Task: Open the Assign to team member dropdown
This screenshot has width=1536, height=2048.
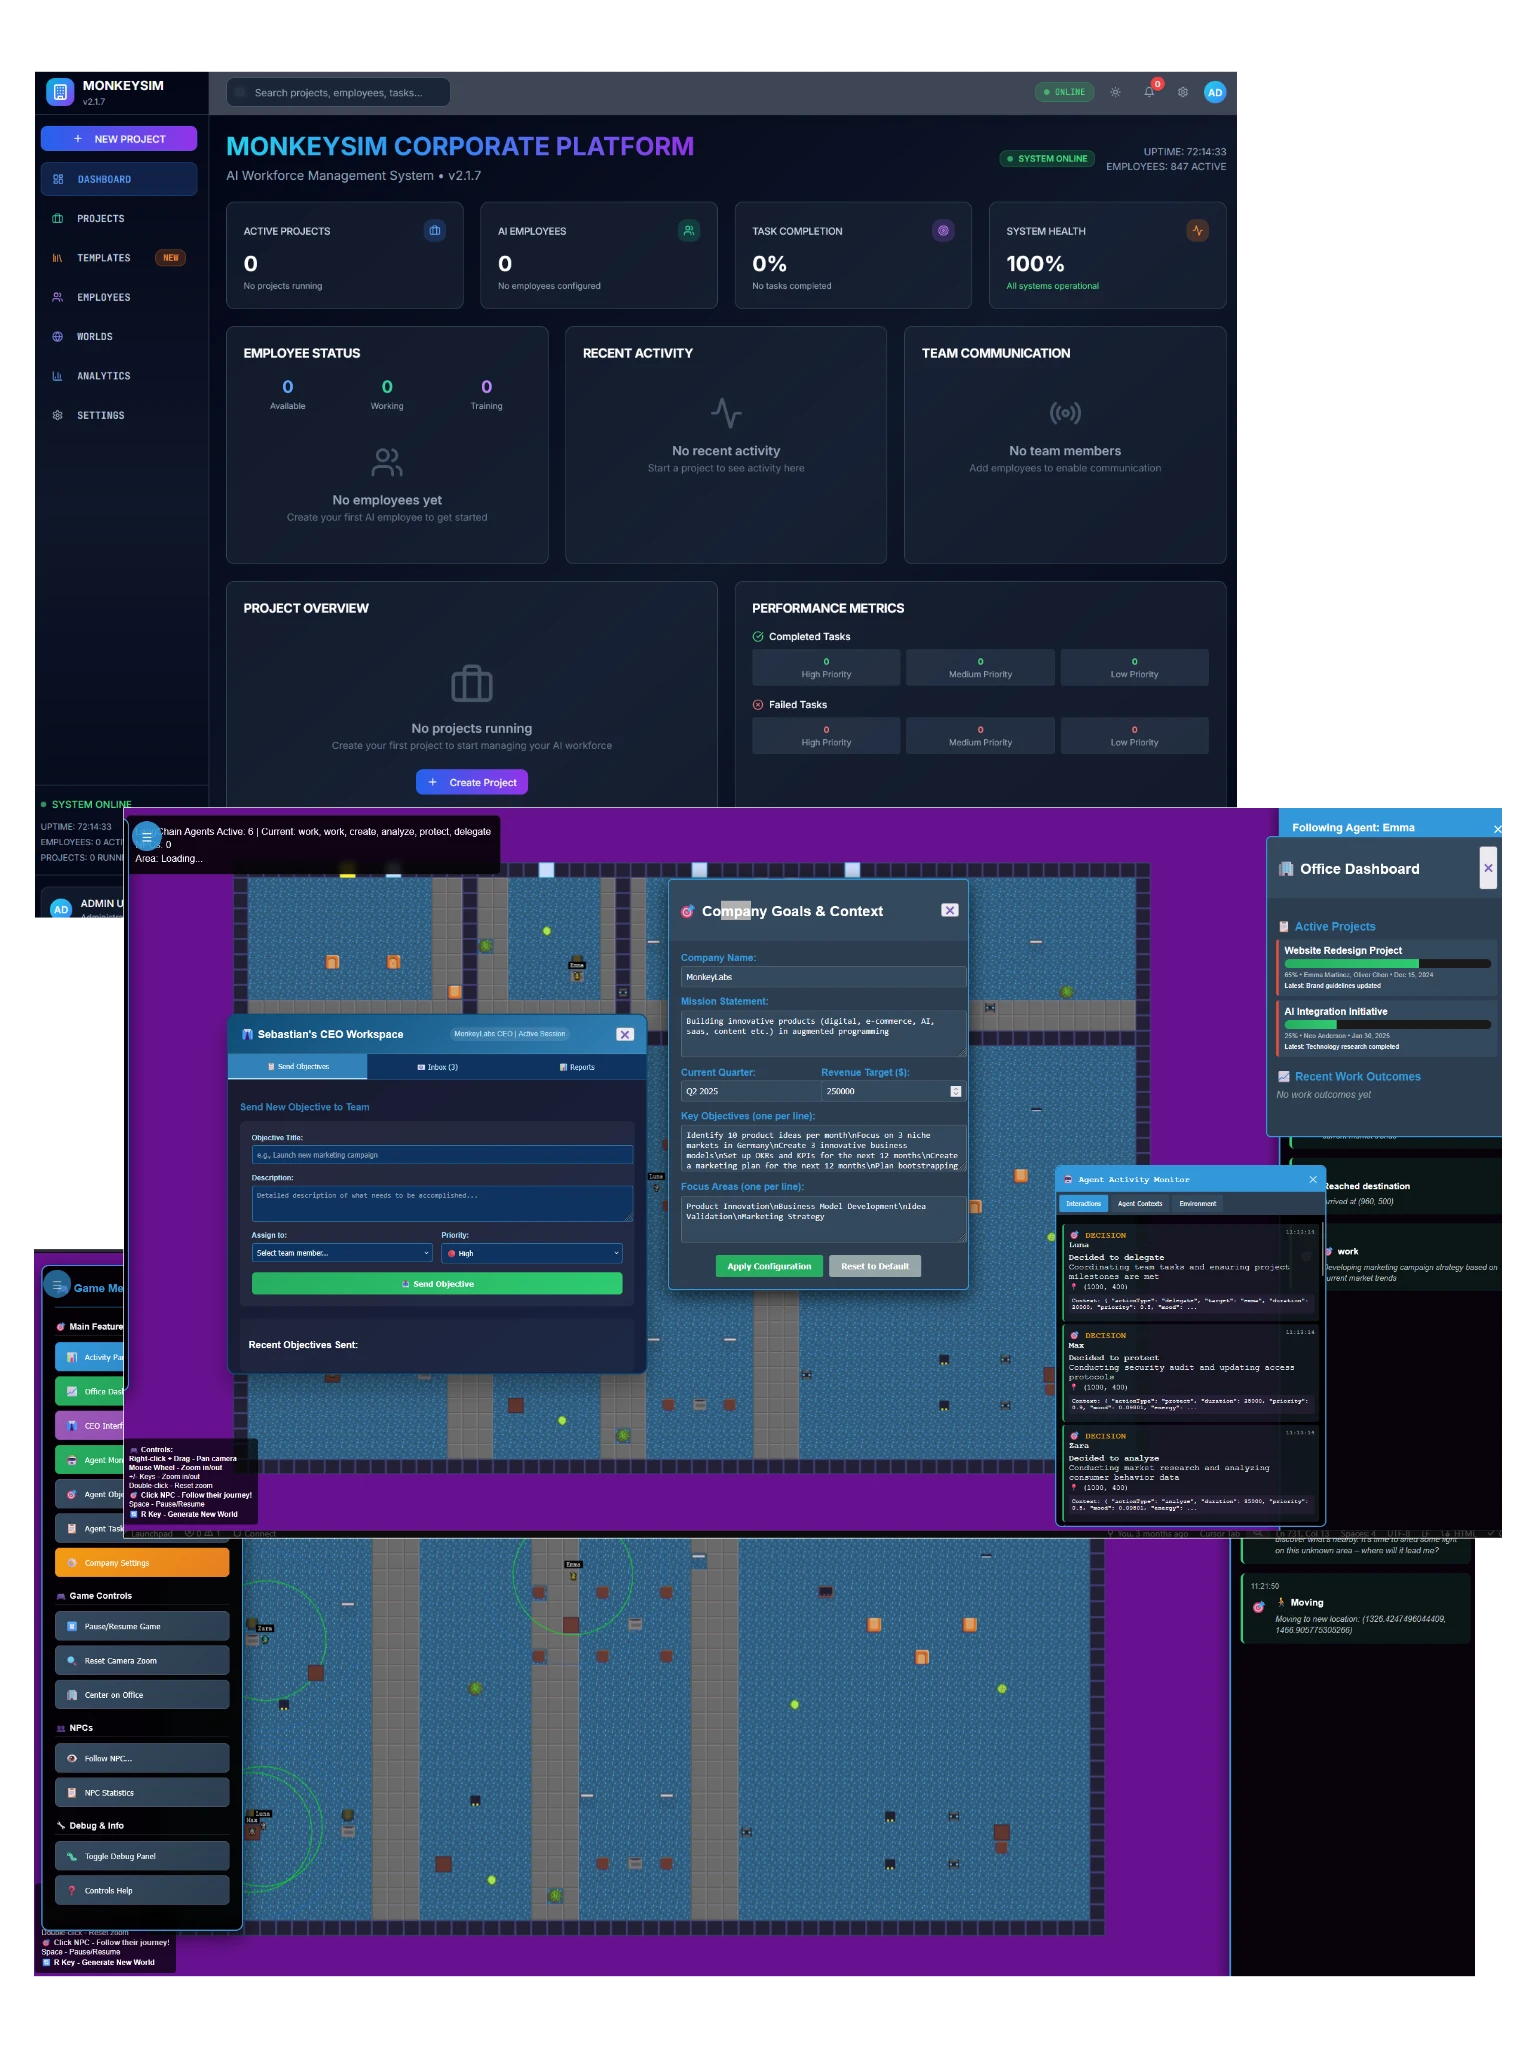Action: 342,1253
